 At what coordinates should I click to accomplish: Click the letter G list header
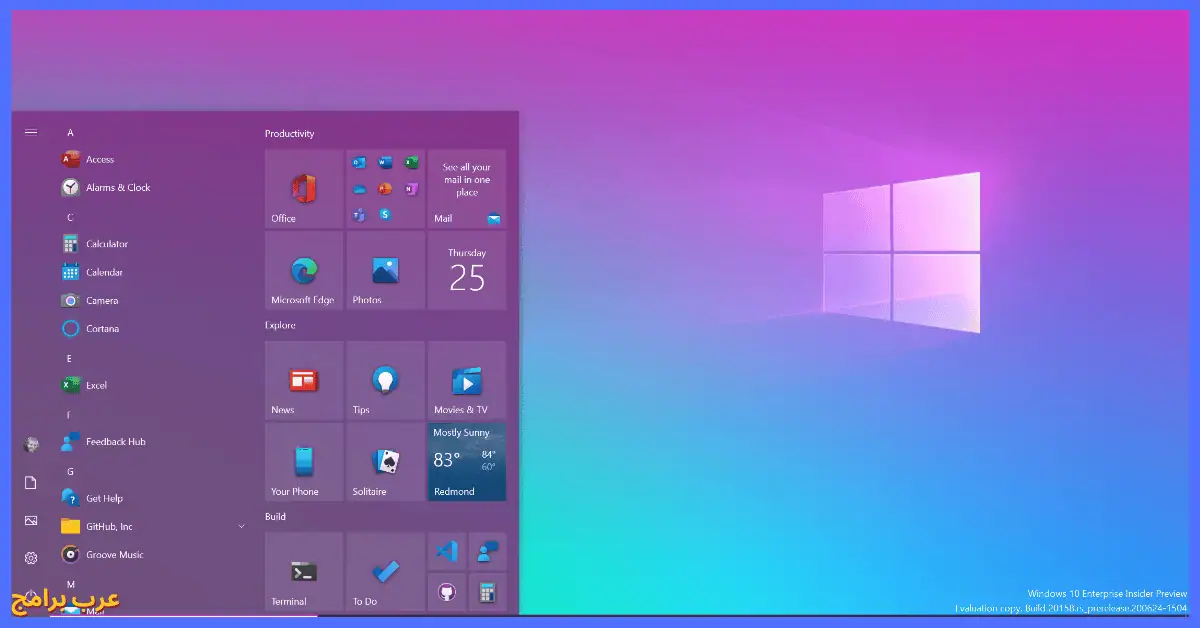[x=70, y=471]
